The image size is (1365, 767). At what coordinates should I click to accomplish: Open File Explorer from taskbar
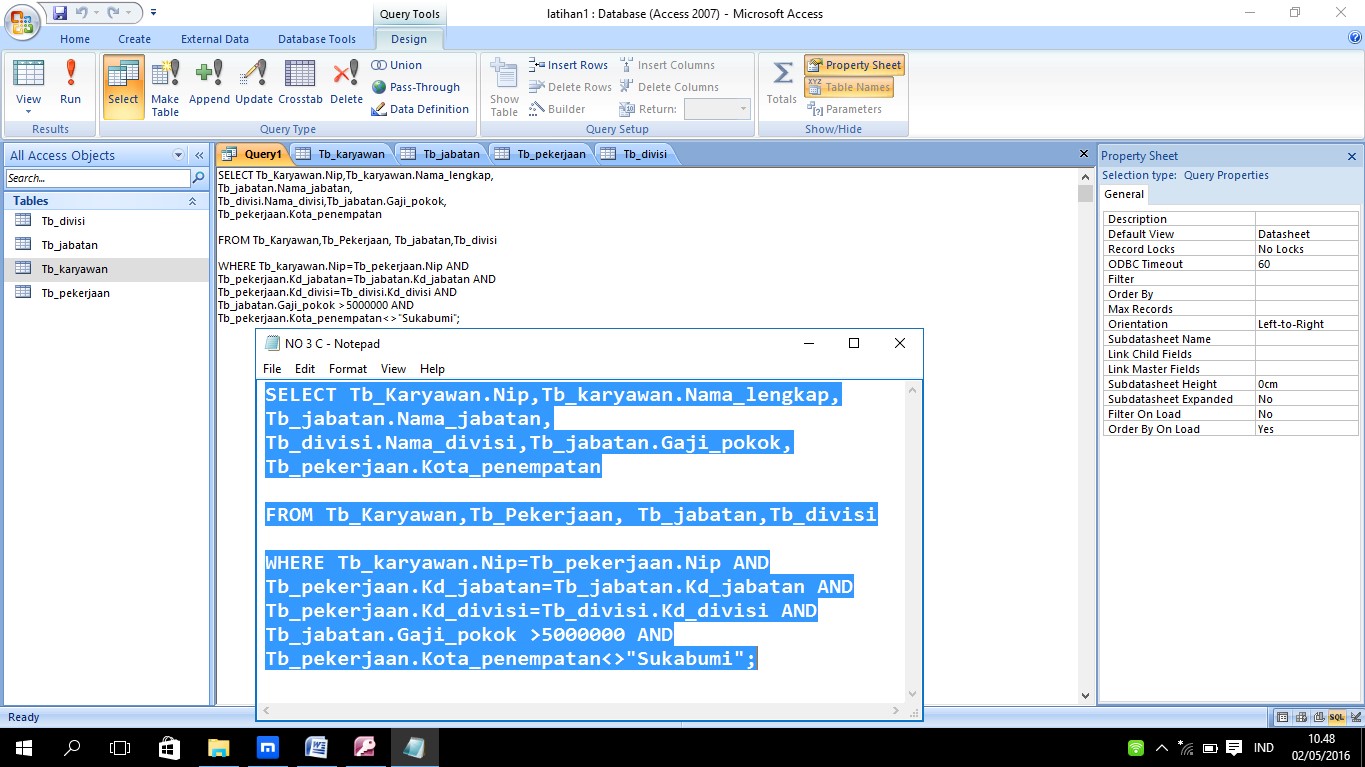tap(218, 747)
